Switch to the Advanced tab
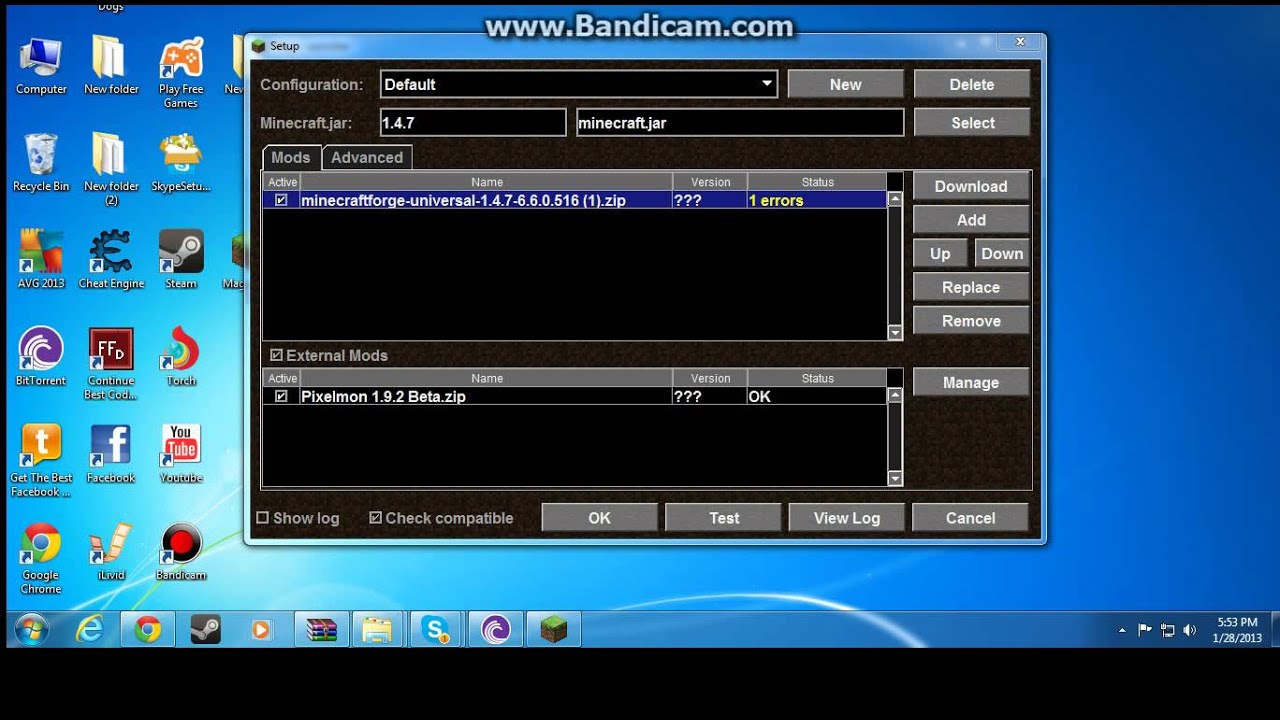1280x720 pixels. coord(367,157)
